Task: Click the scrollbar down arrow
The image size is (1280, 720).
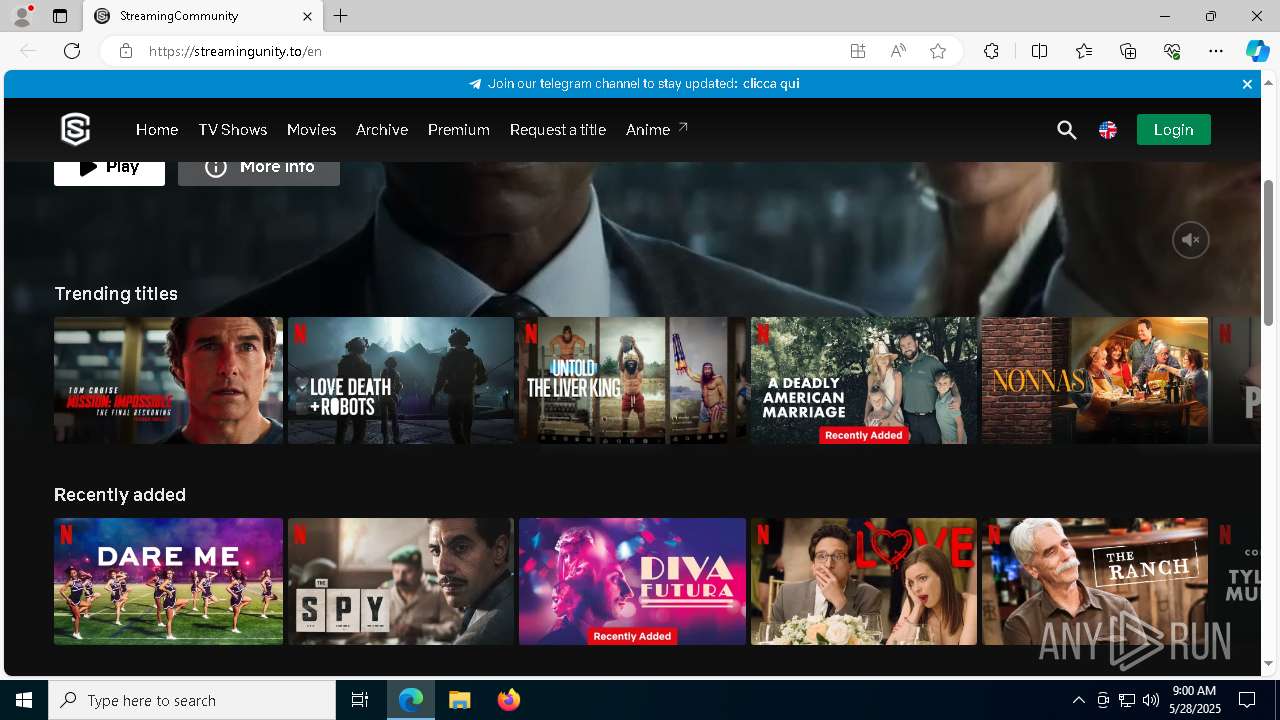Action: coord(1269,664)
